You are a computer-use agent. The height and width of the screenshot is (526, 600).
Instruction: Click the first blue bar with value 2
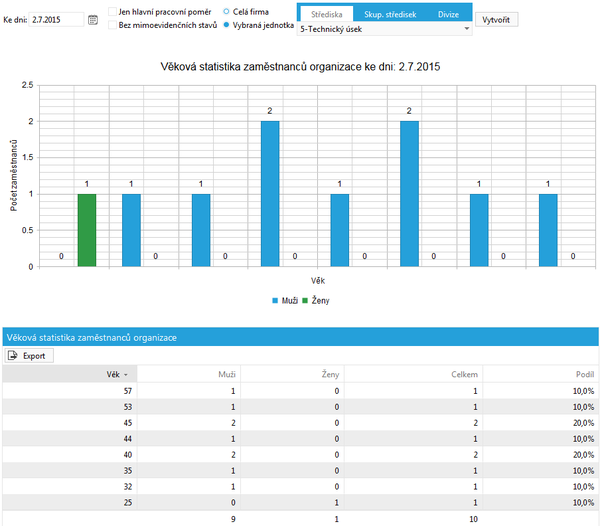click(x=270, y=194)
